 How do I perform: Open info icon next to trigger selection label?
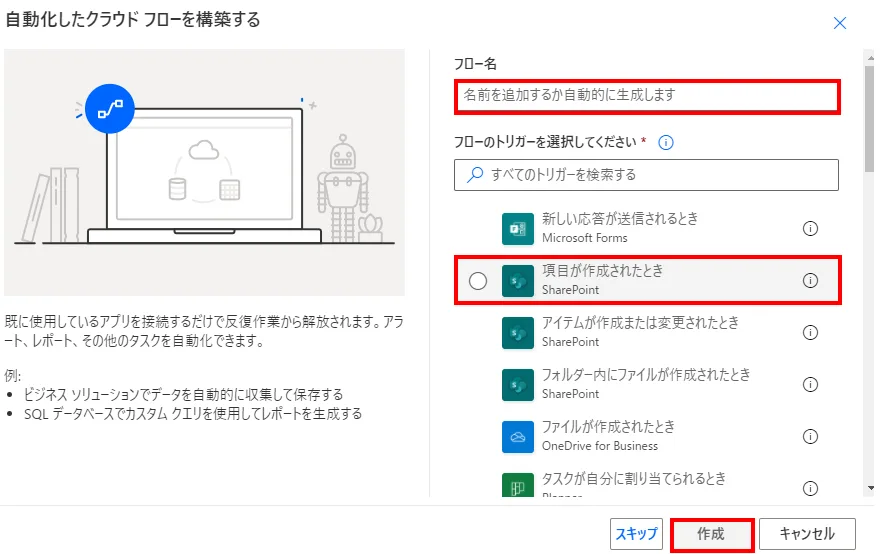[x=666, y=142]
